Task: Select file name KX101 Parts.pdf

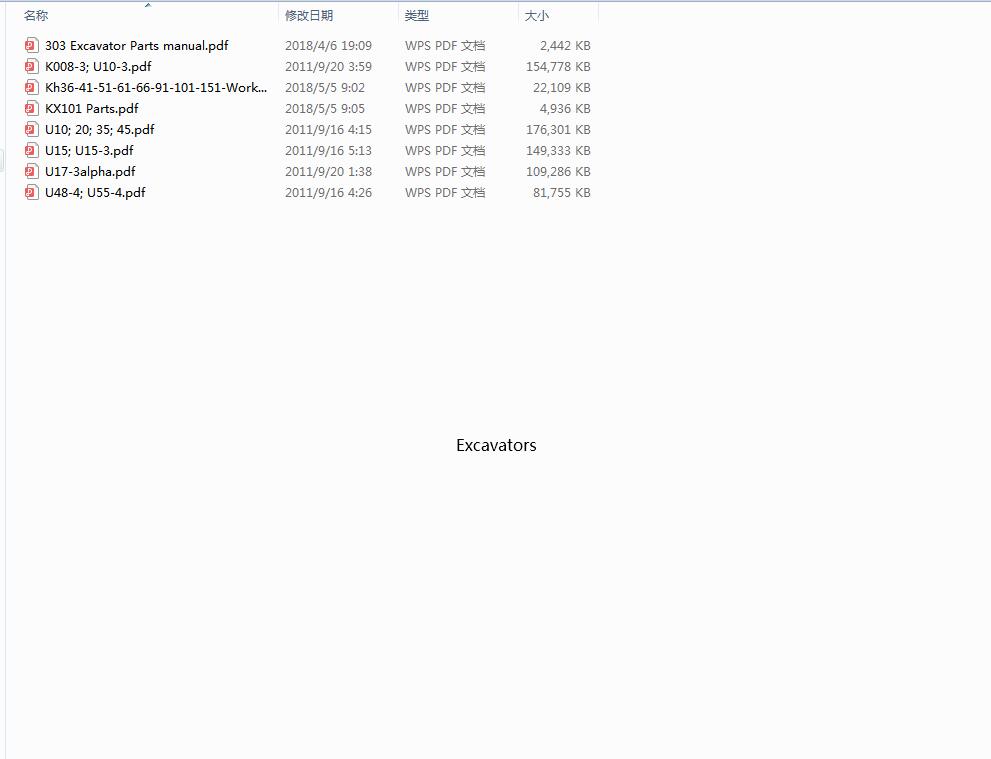Action: 92,108
